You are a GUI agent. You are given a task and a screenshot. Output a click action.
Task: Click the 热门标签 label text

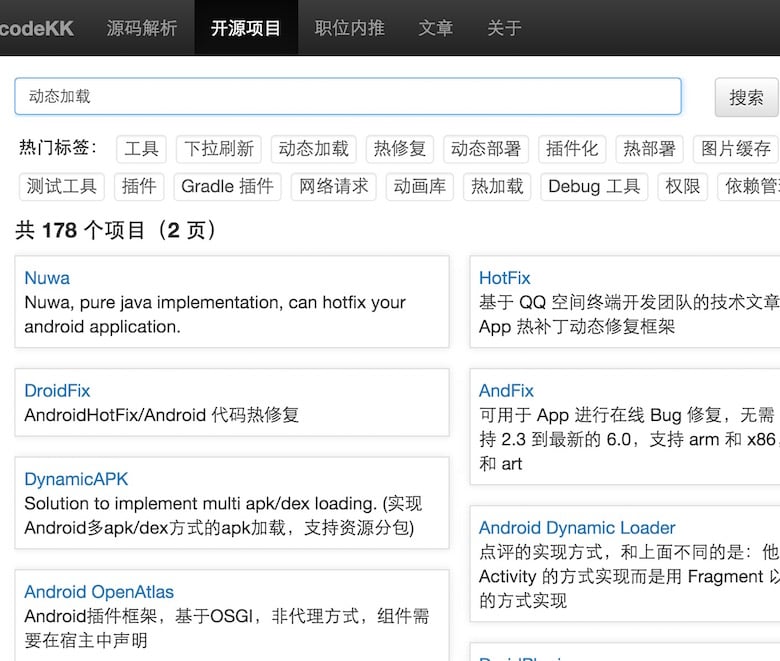tap(58, 148)
